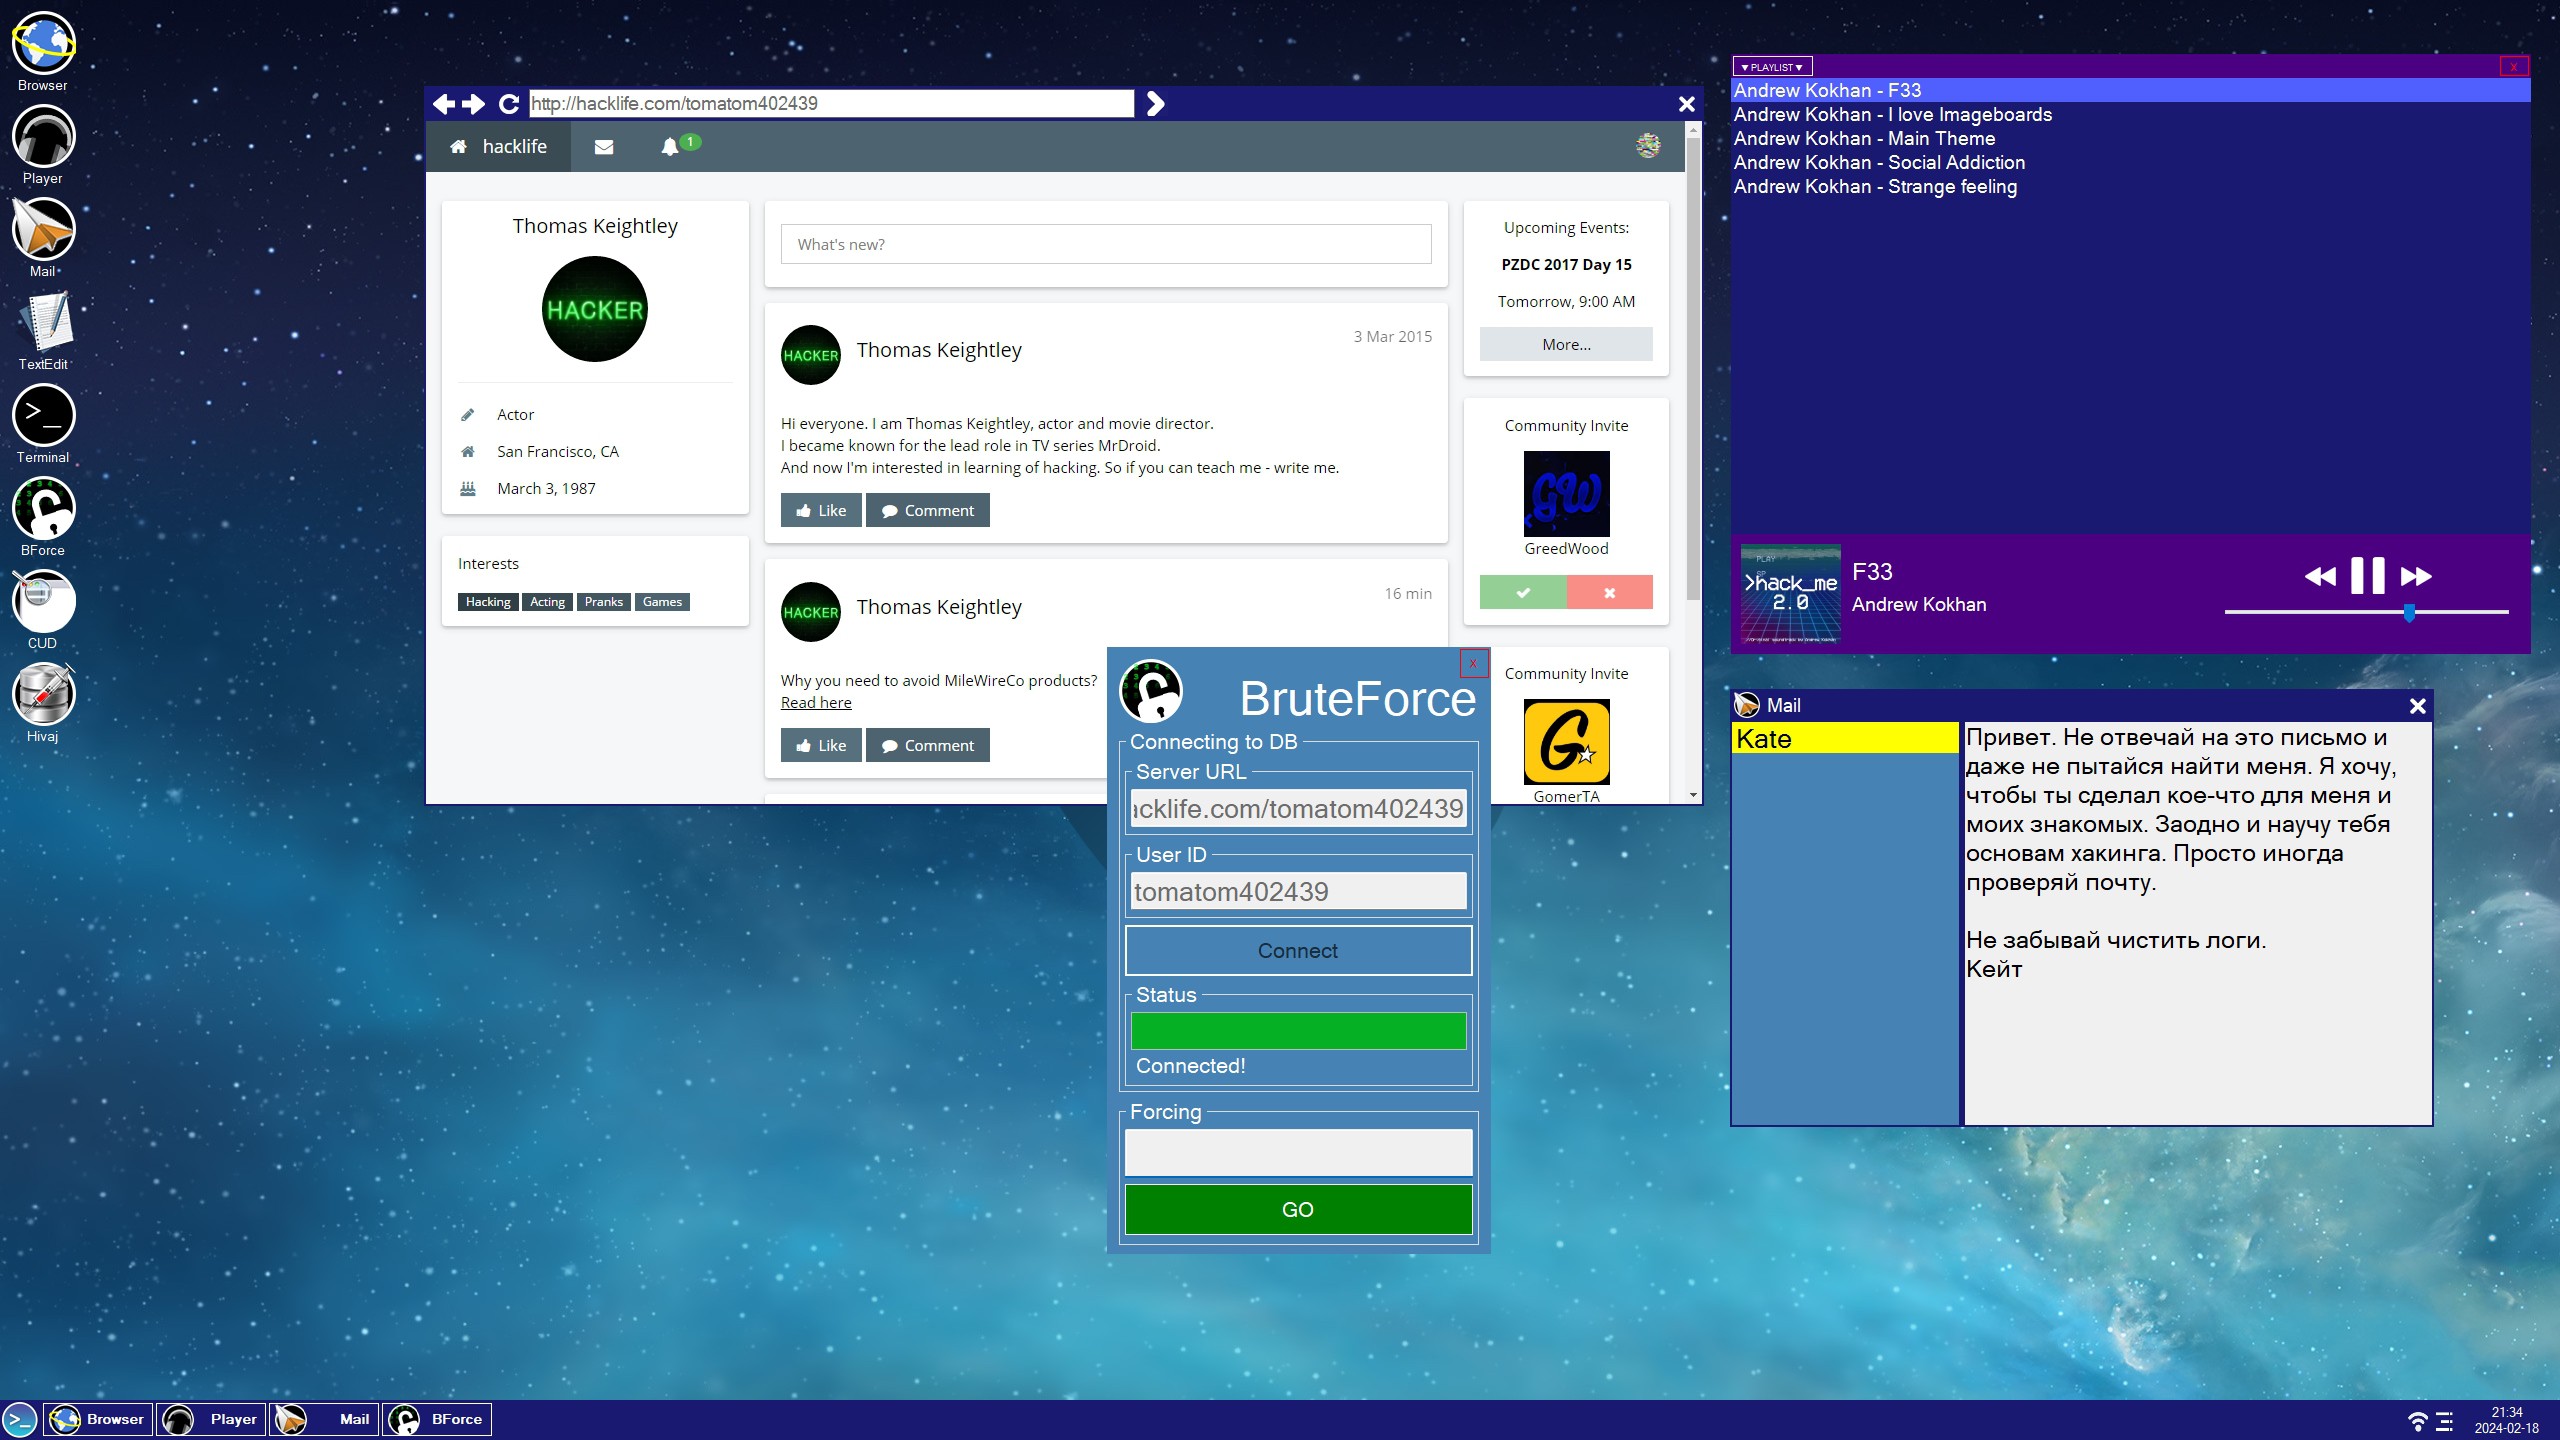Image resolution: width=2560 pixels, height=1440 pixels.
Task: Accept the GreedWood community invite
Action: [x=1522, y=592]
